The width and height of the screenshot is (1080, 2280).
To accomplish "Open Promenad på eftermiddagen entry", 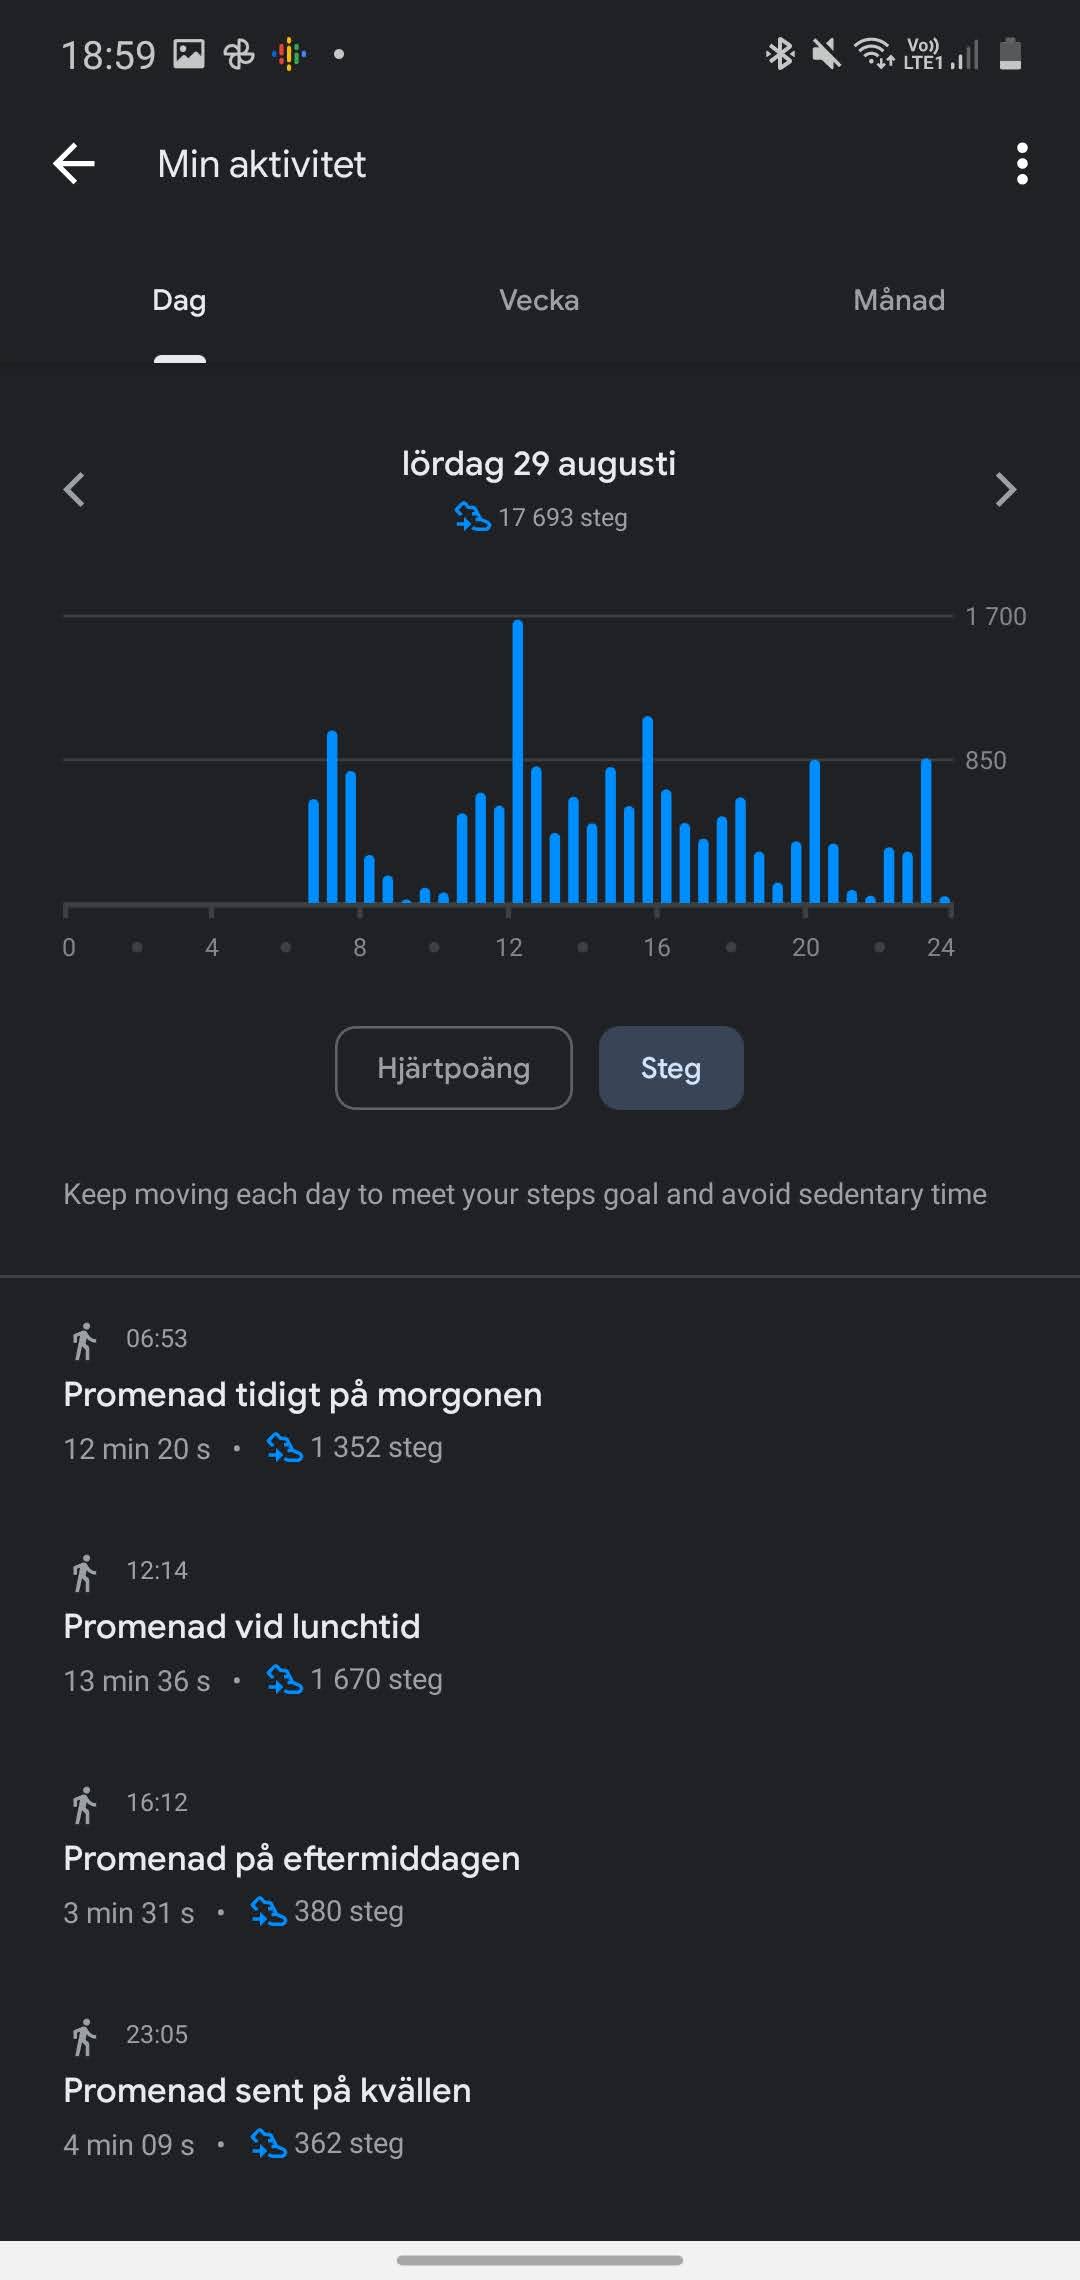I will click(x=291, y=1859).
